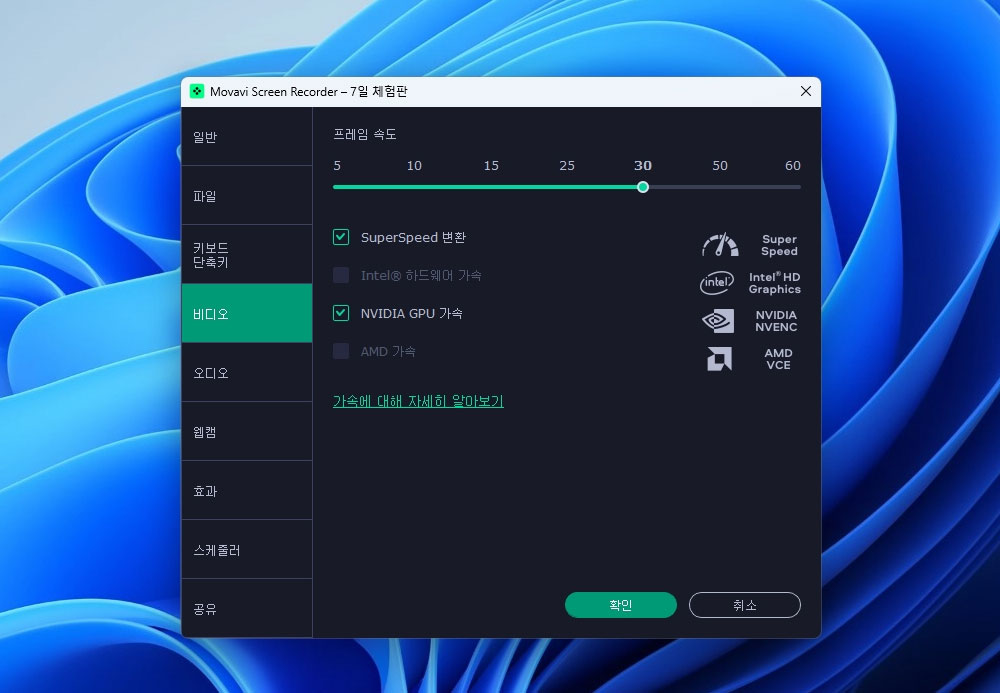Select the 비디오 tab

[247, 314]
